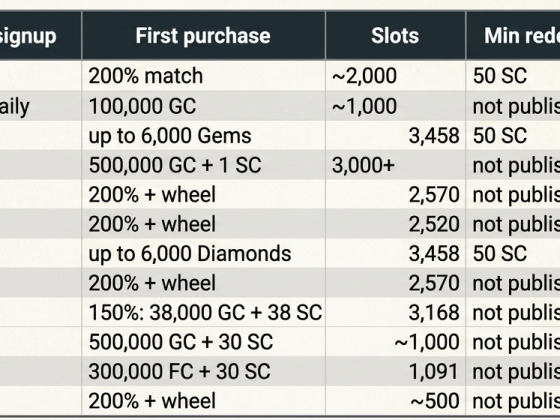
Task: Click the 500,000 GC + 30 SC cell
Action: coord(203,341)
